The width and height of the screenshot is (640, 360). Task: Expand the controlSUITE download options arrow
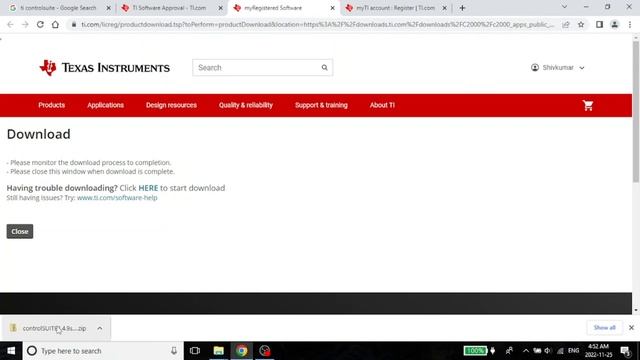[x=100, y=328]
